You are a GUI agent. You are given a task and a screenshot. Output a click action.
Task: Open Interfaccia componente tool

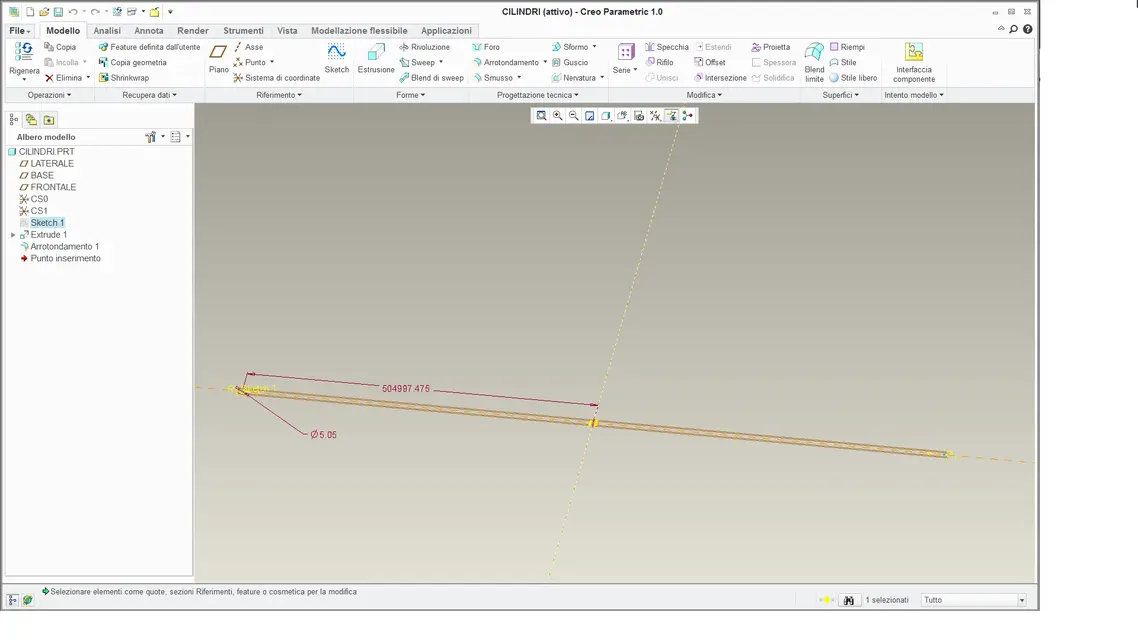(x=914, y=62)
